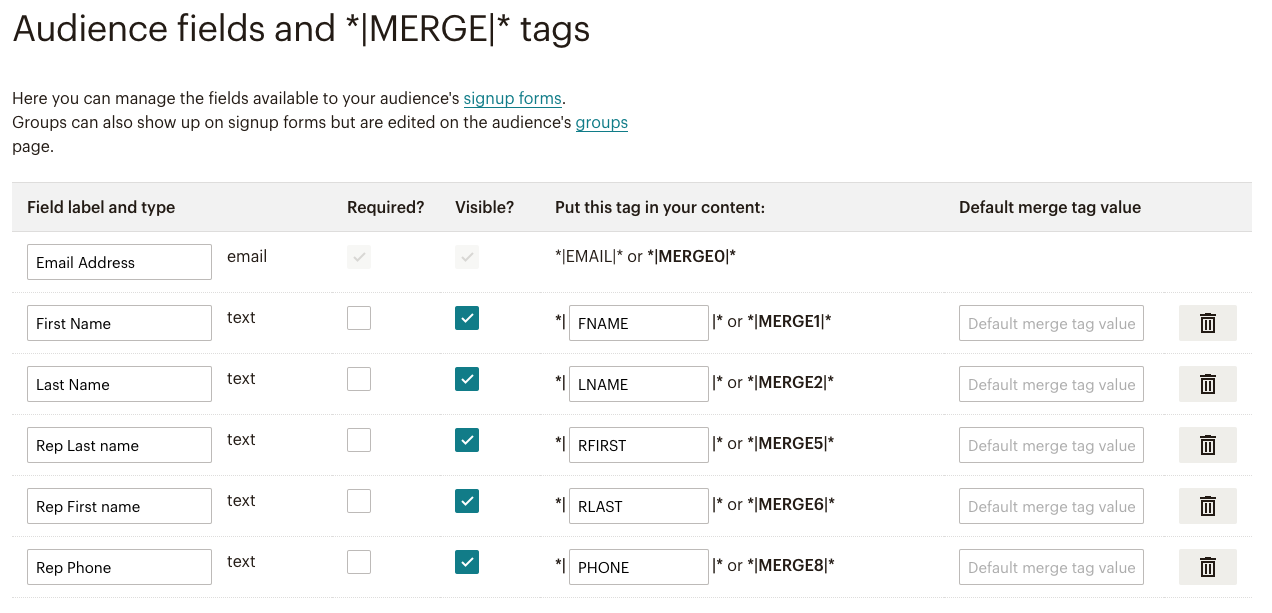Delete the Rep First name field
The height and width of the screenshot is (613, 1272).
click(1207, 506)
